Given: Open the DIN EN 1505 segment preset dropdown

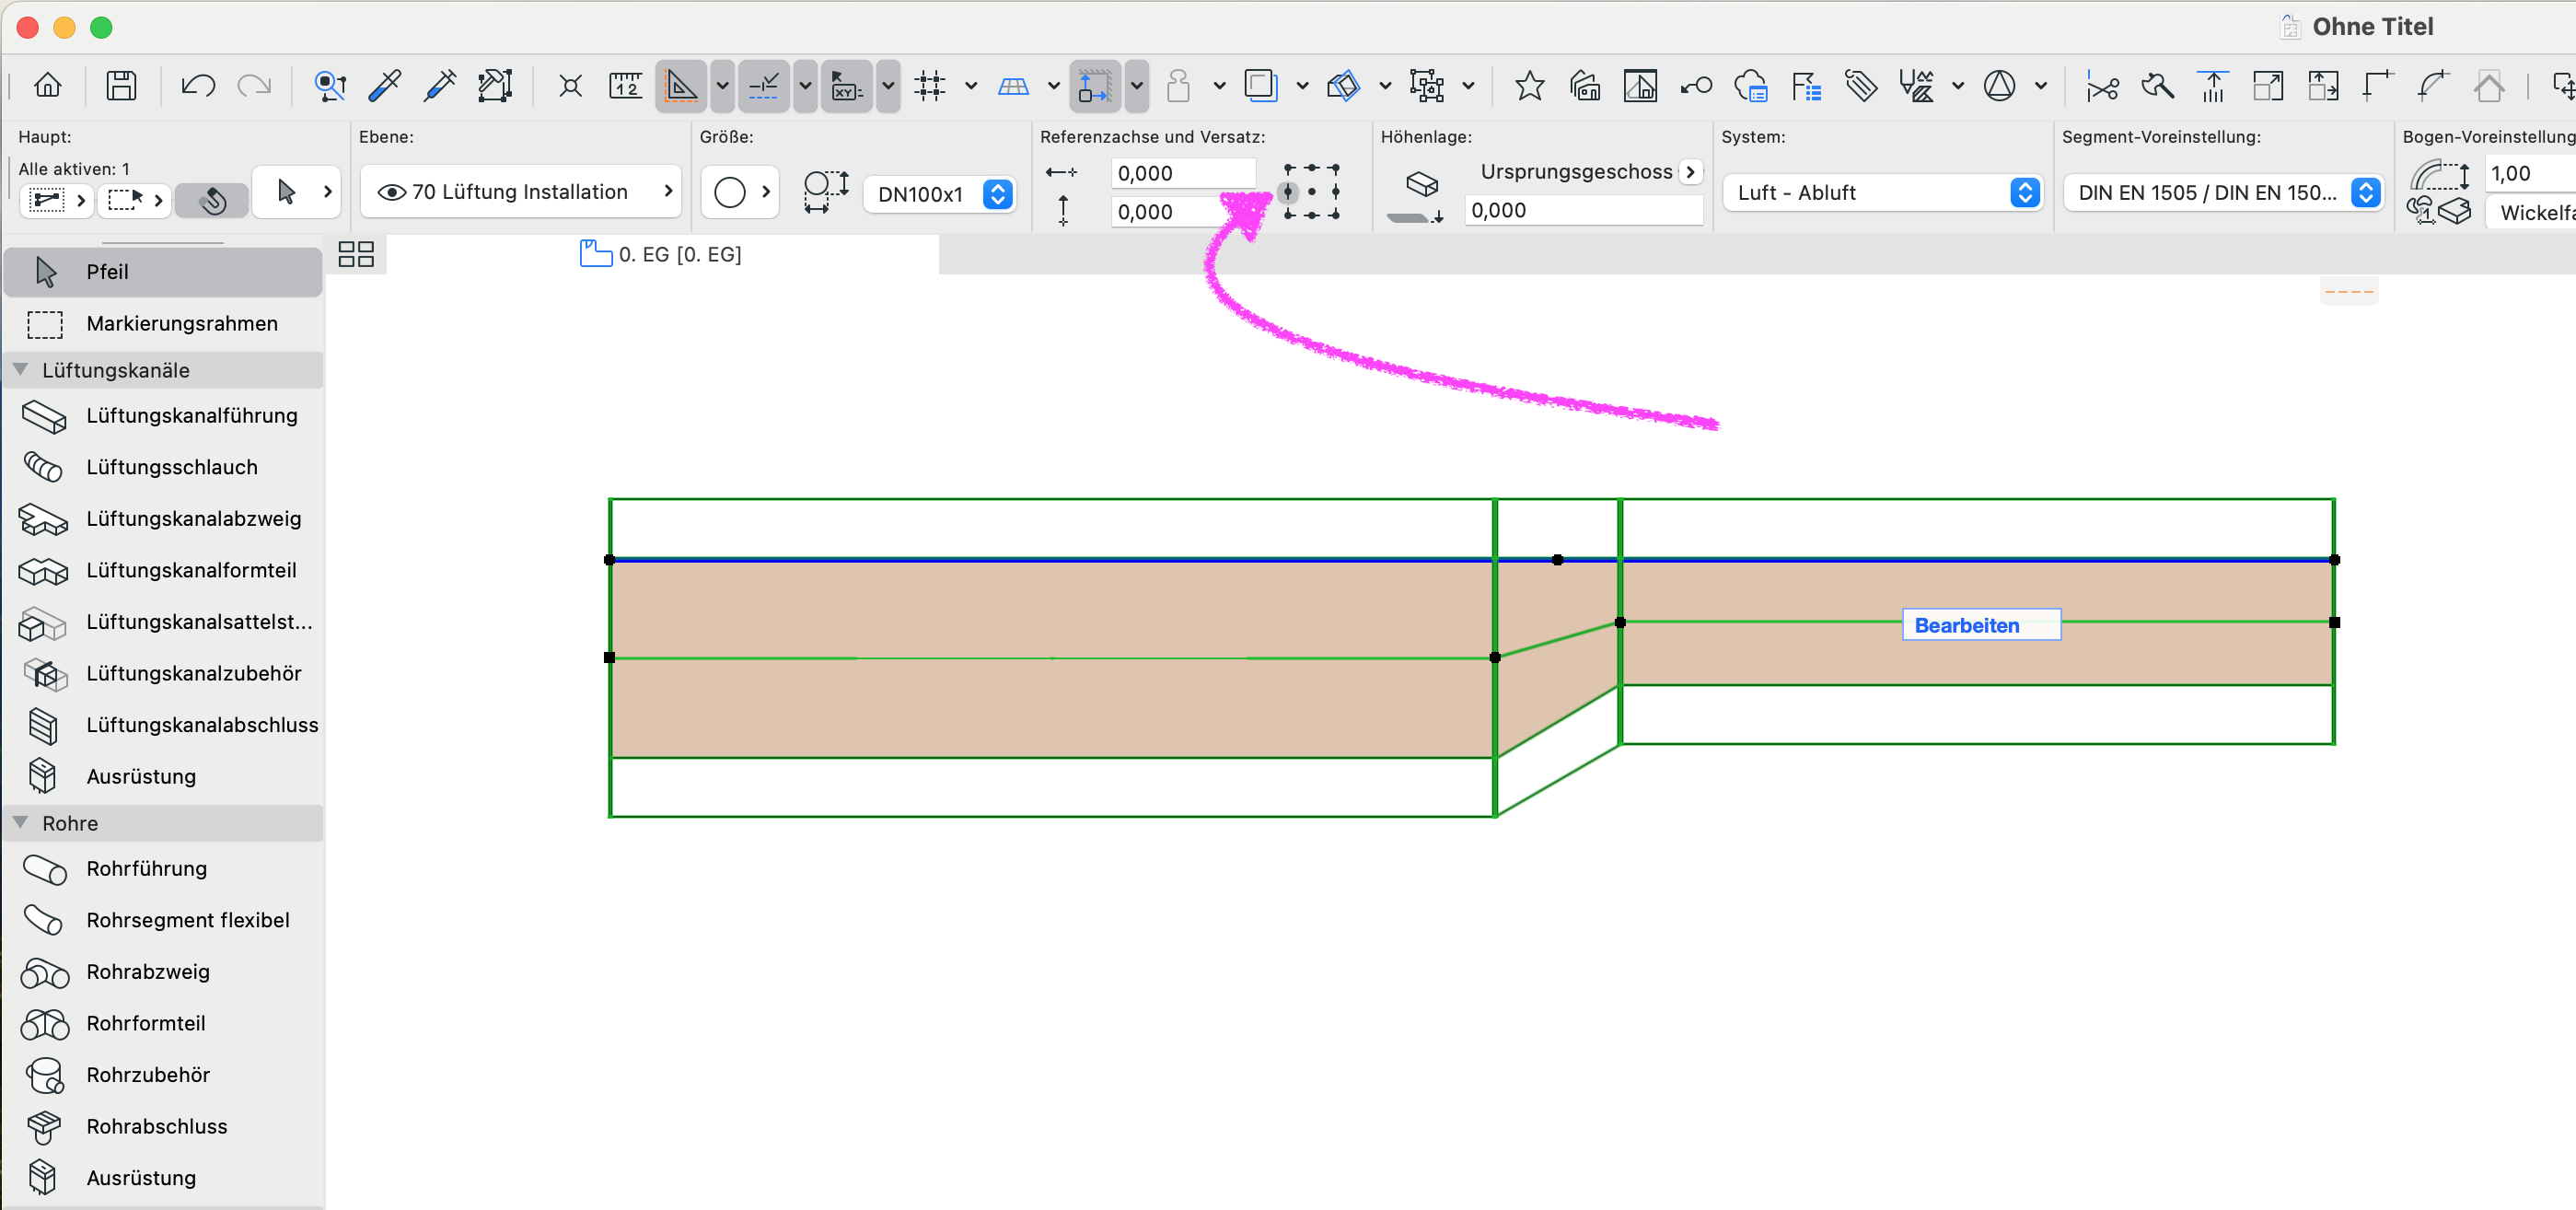Looking at the screenshot, I should click(x=2223, y=193).
